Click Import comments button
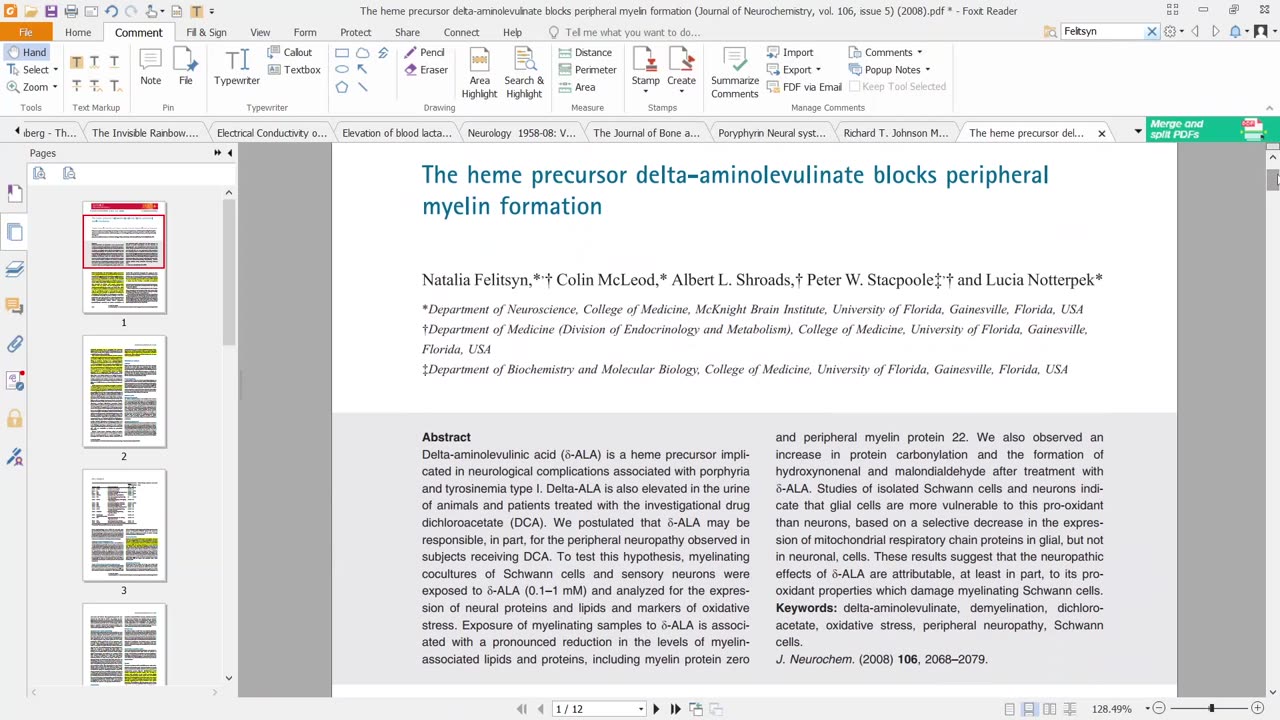The image size is (1280, 720). tap(791, 52)
